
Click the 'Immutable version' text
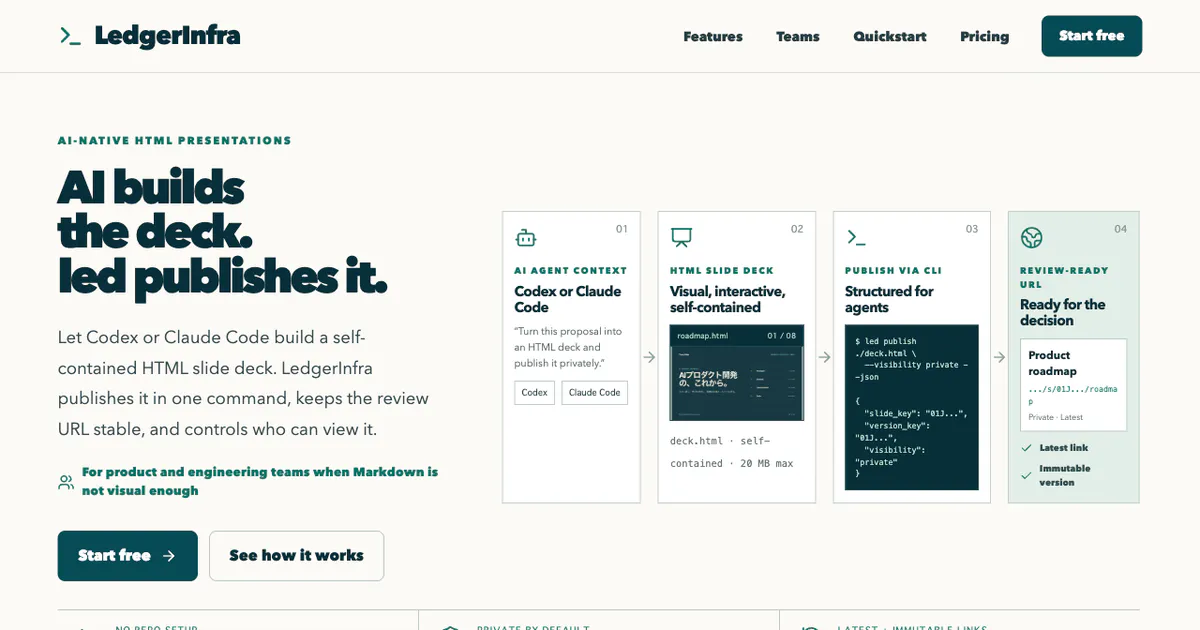tap(1065, 475)
